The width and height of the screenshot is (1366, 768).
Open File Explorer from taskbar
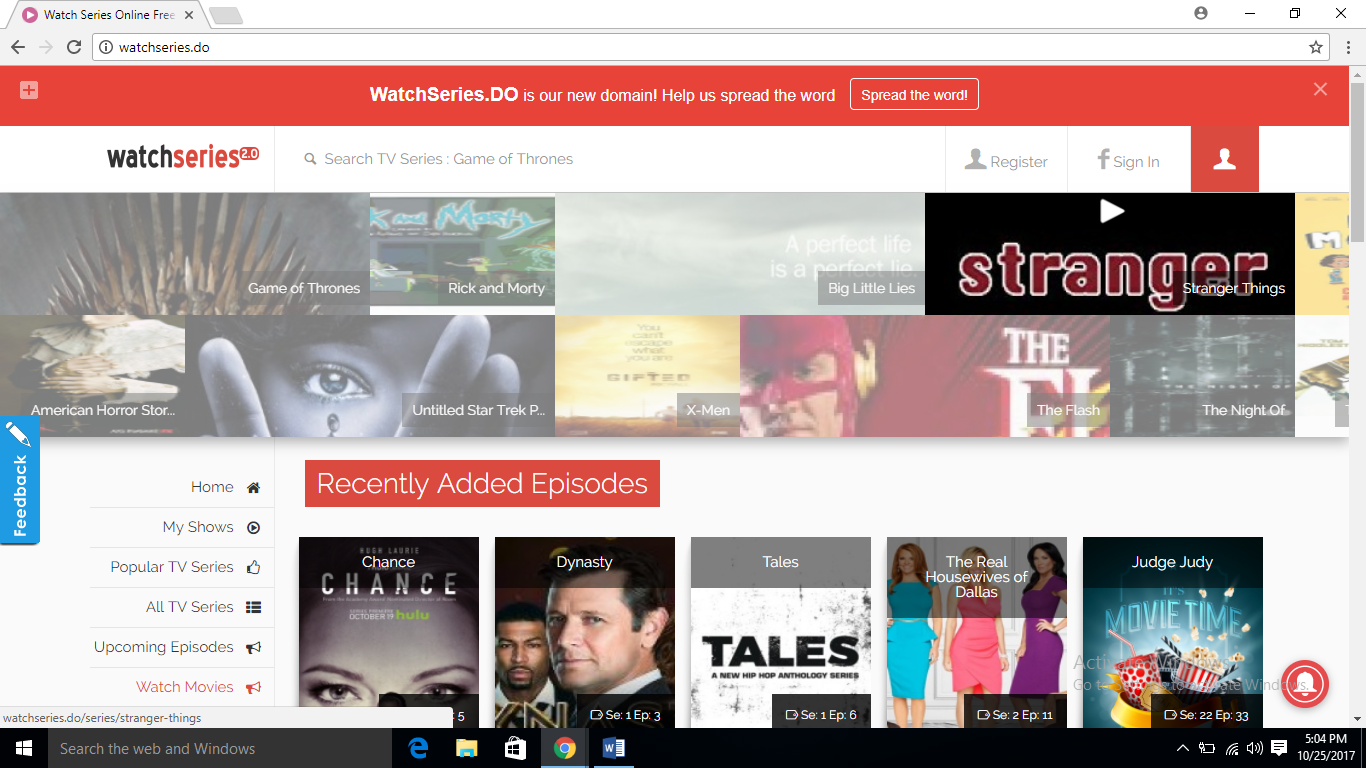(467, 748)
